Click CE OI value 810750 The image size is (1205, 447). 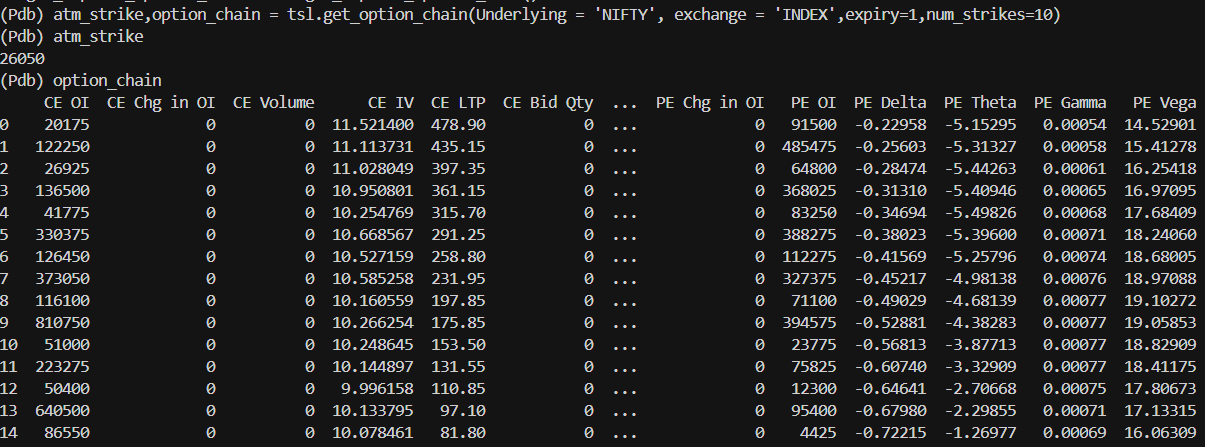pos(63,323)
